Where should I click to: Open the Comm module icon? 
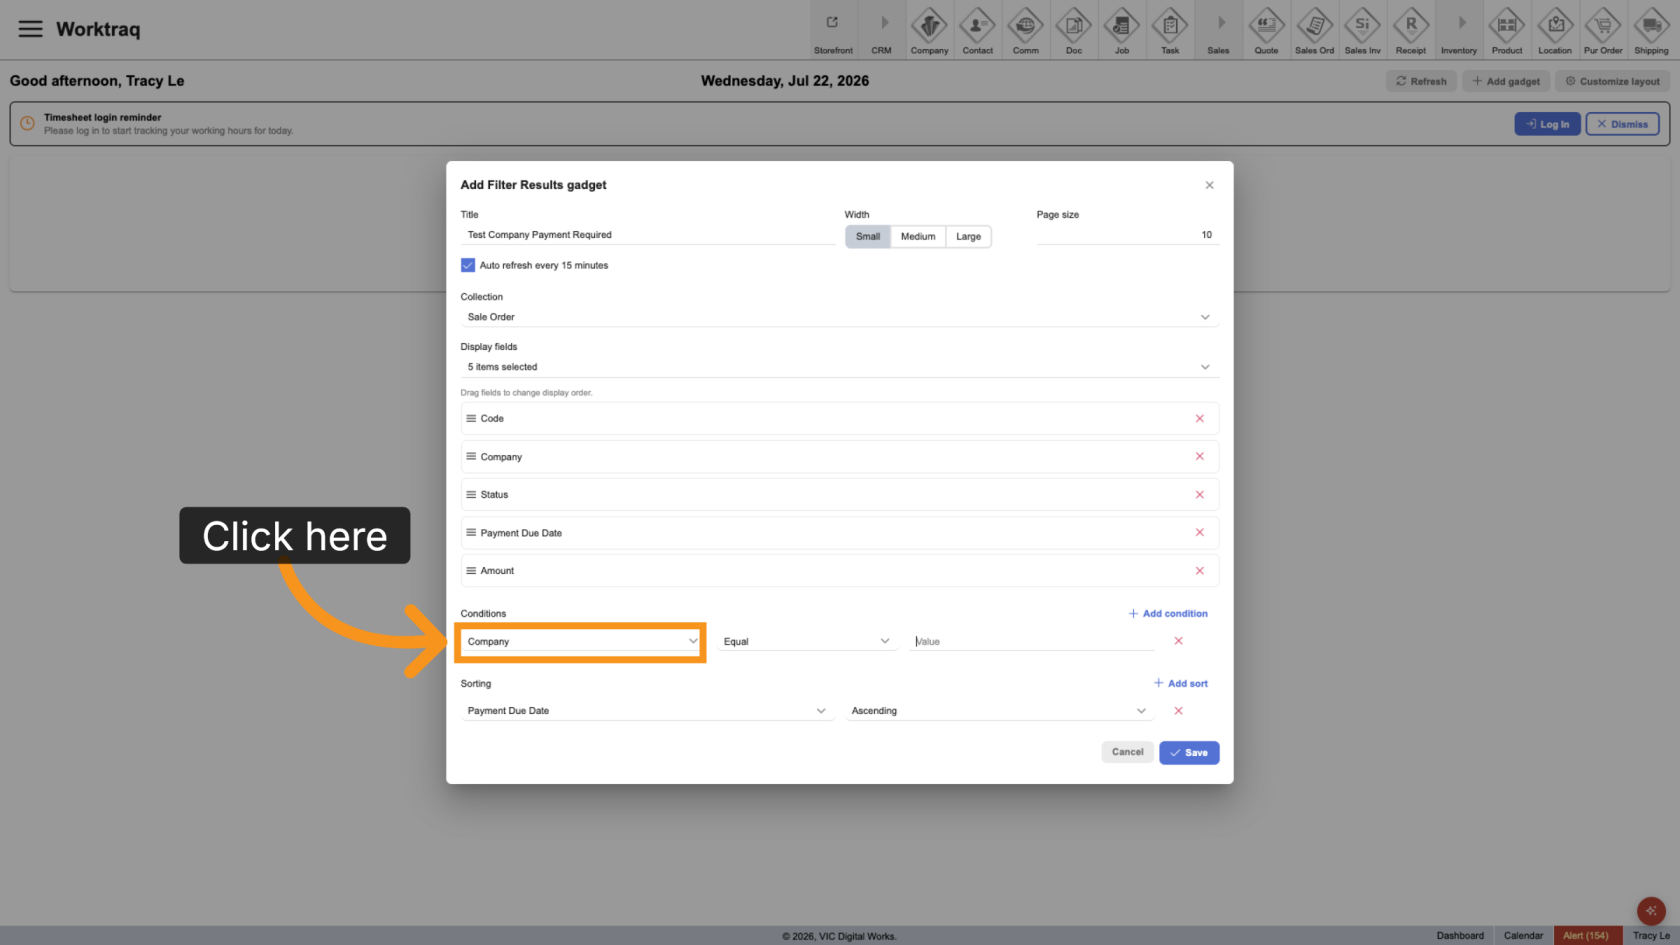1025,30
